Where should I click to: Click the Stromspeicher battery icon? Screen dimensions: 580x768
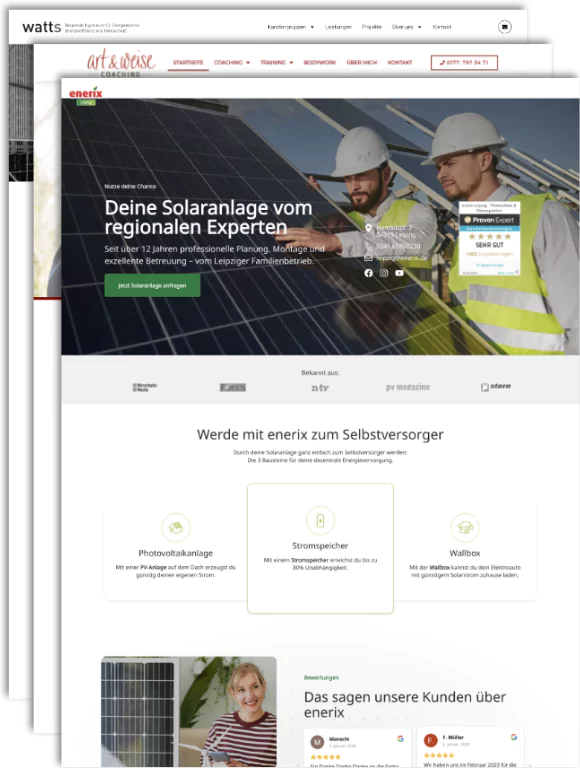[320, 520]
